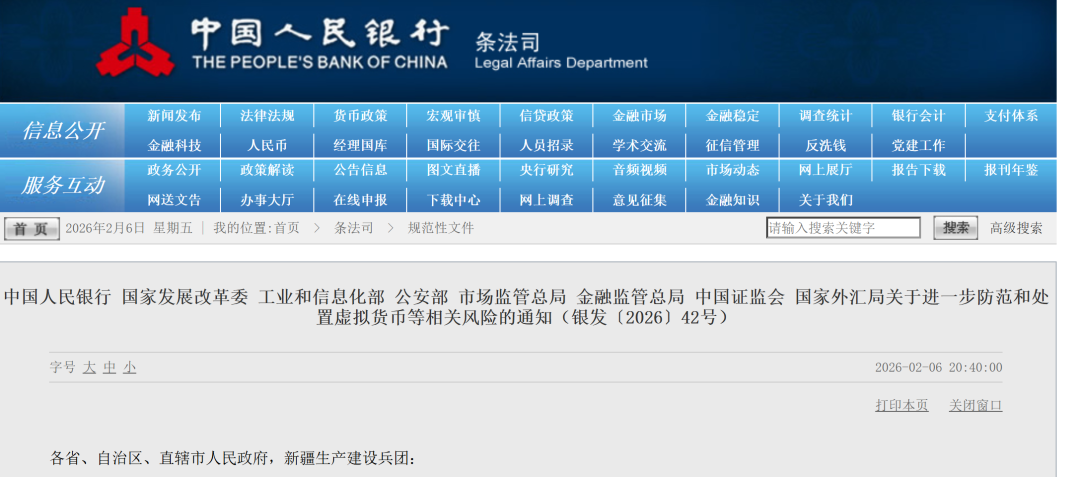This screenshot has height=477, width=1080.
Task: Click the 信息公开 section banner
Action: coord(63,130)
